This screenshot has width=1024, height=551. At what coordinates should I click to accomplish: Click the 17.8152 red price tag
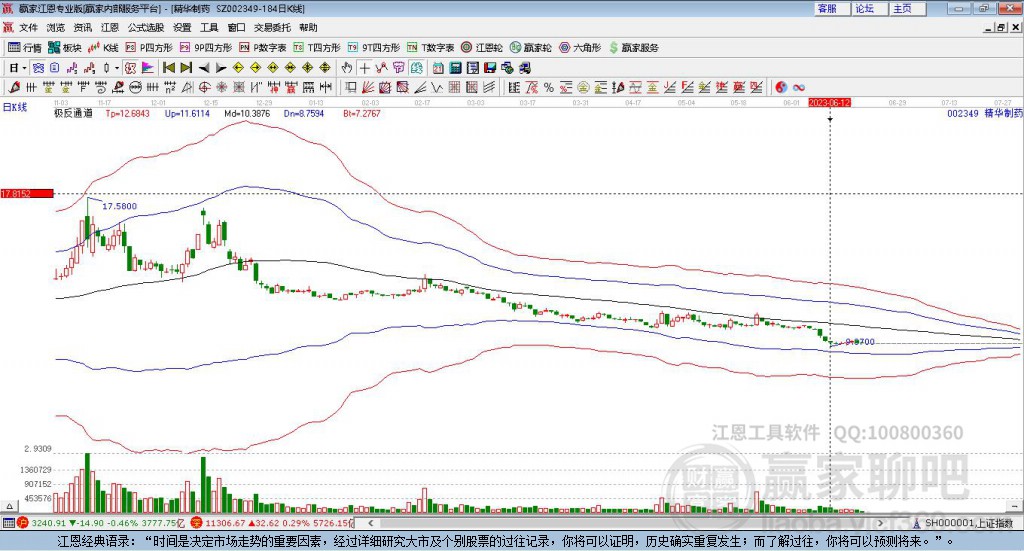[27, 194]
